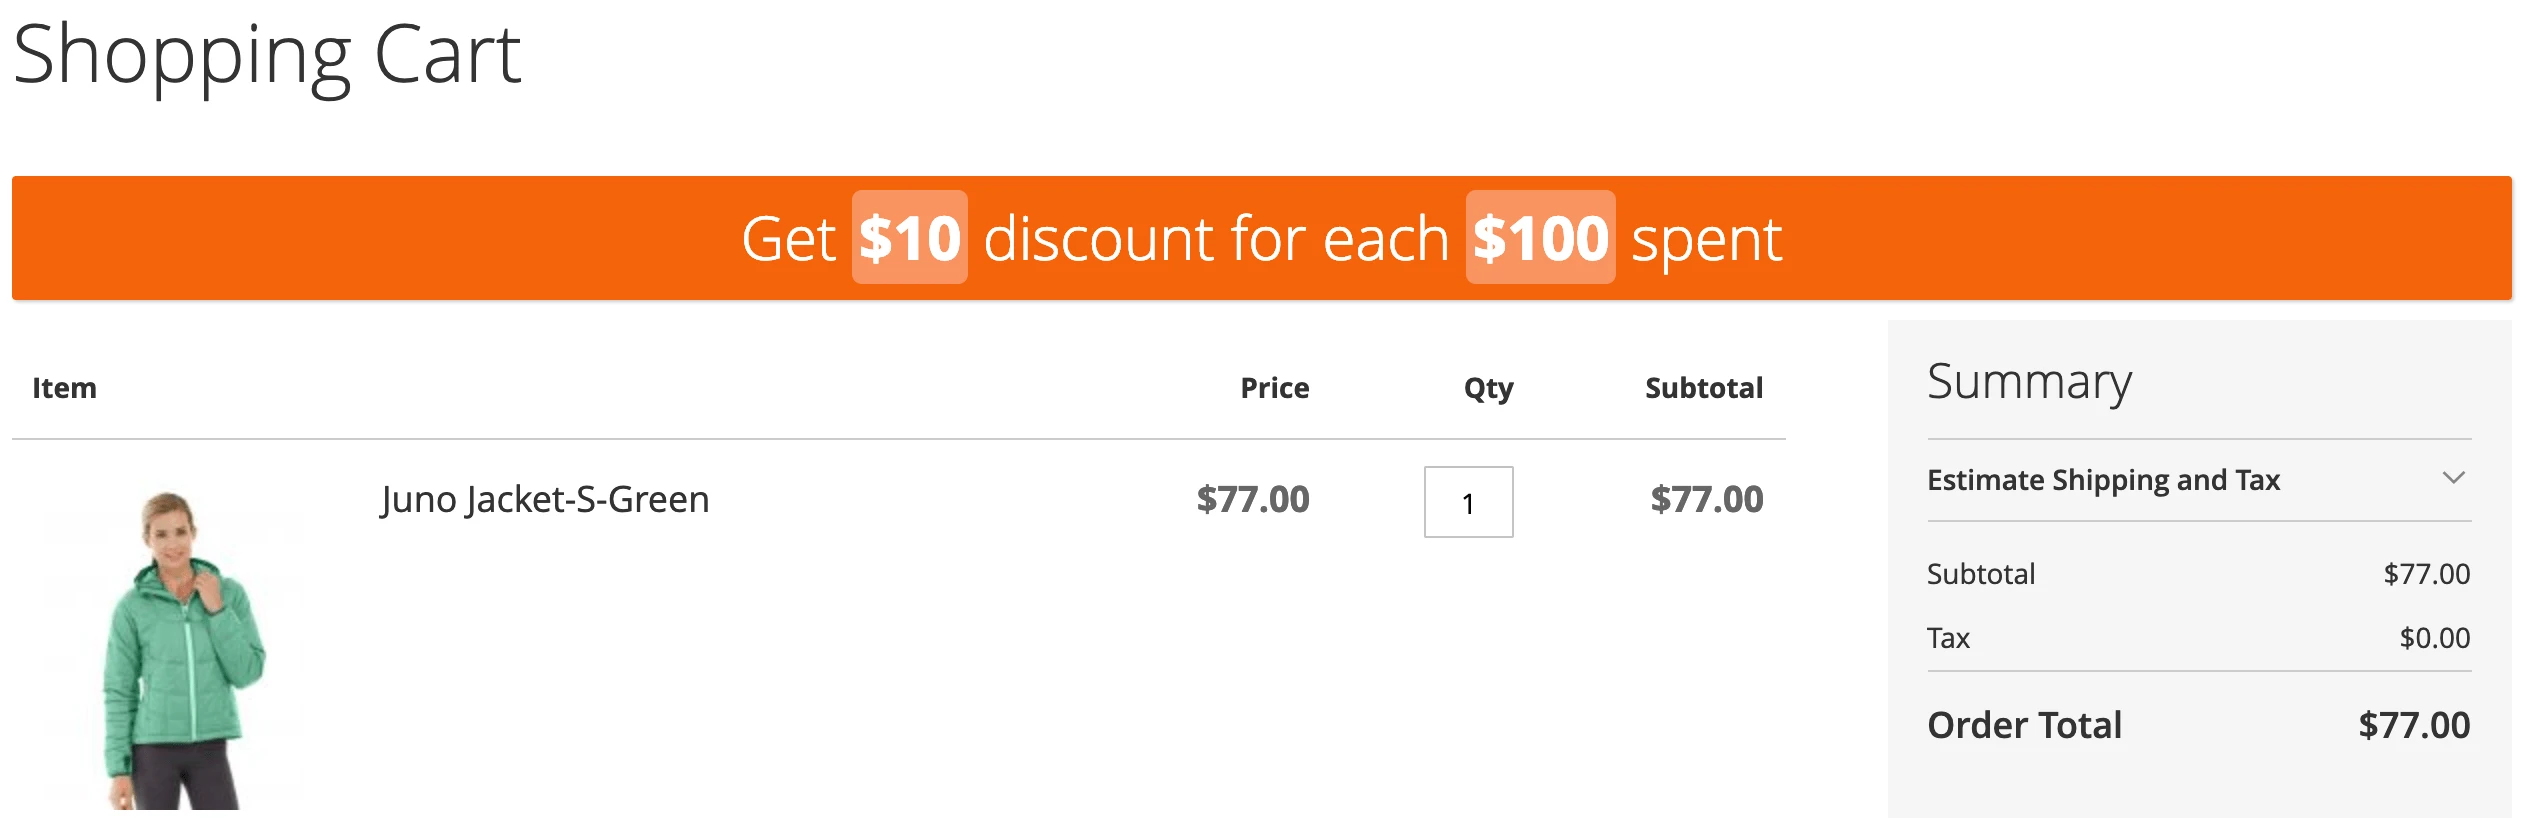Viewport: 2526px width, 818px height.
Task: Click the item price of $77.00
Action: pyautogui.click(x=1254, y=500)
